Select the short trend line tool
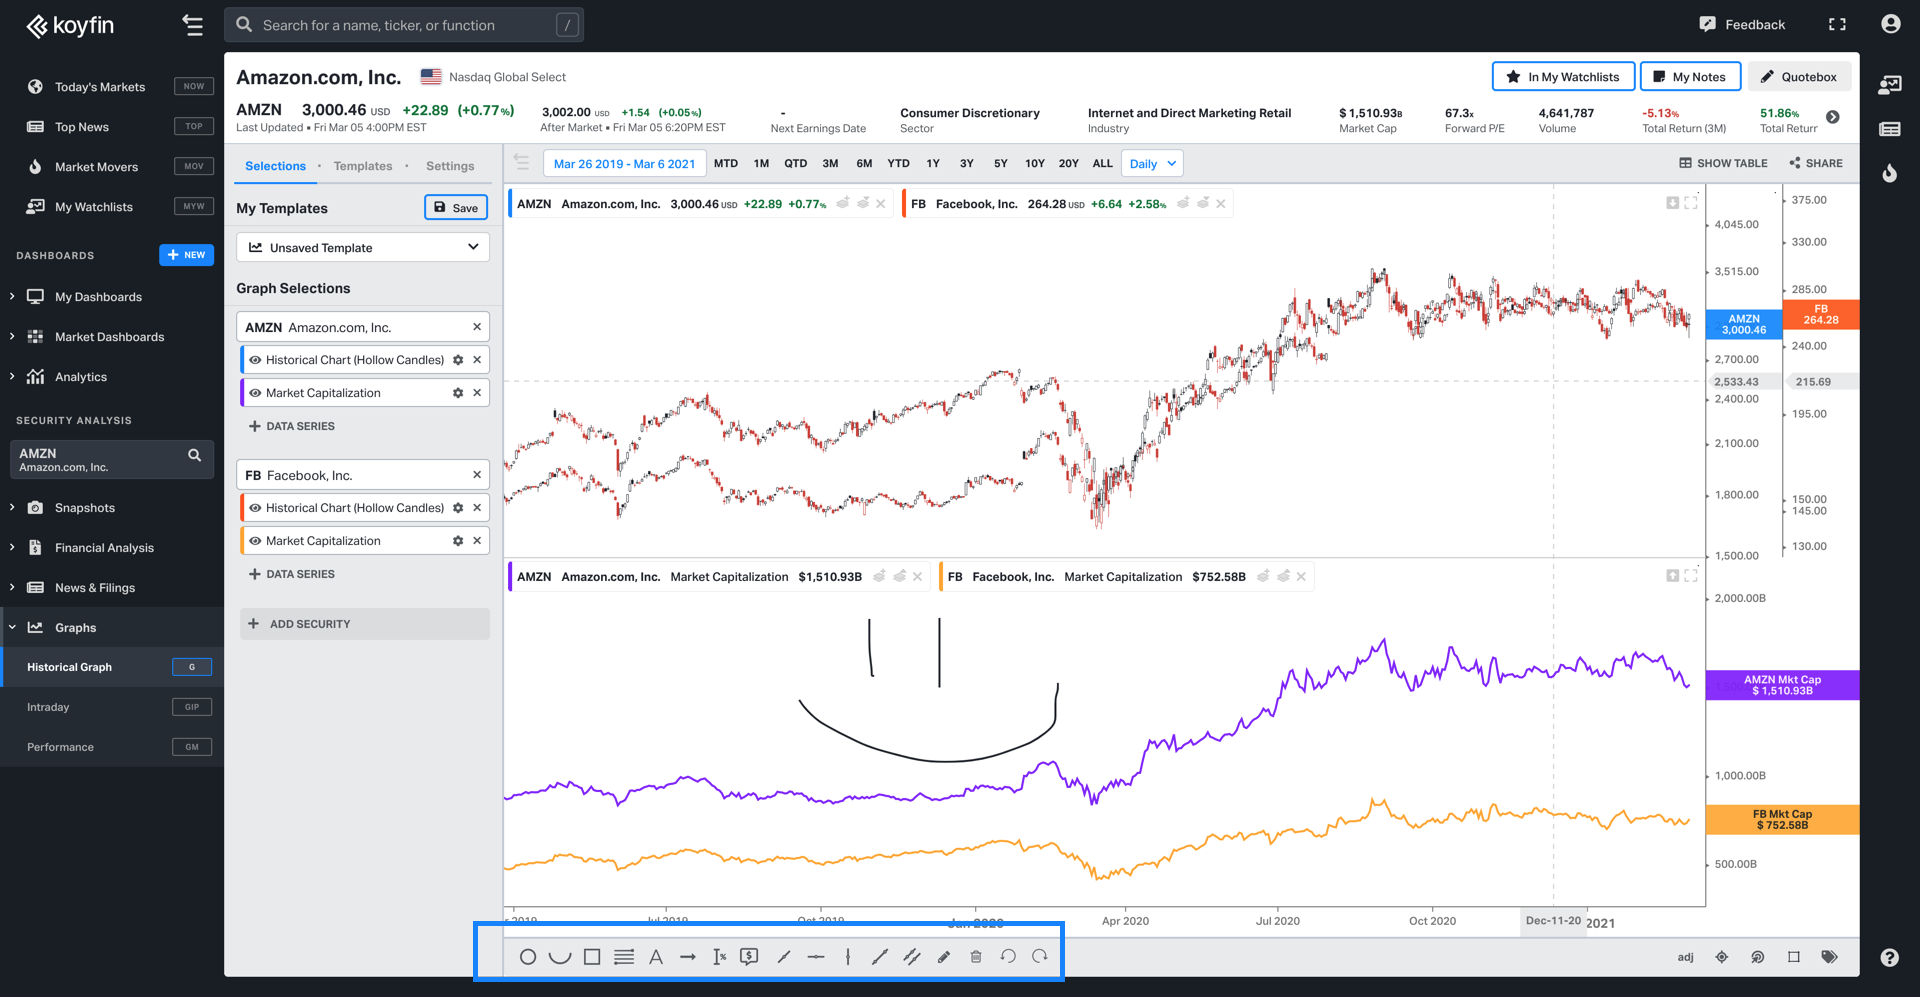Image resolution: width=1920 pixels, height=997 pixels. tap(784, 957)
